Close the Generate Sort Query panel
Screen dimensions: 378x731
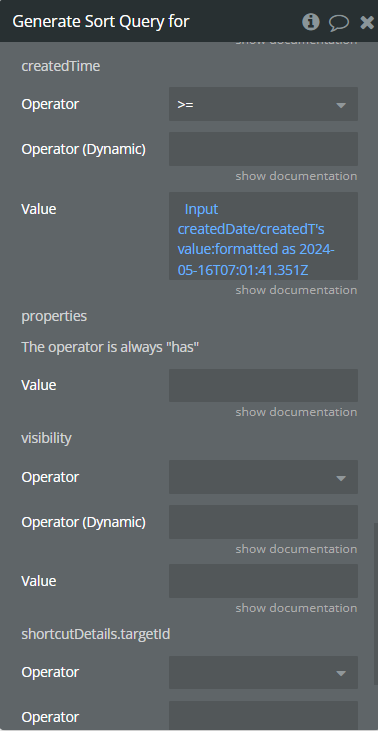[367, 22]
